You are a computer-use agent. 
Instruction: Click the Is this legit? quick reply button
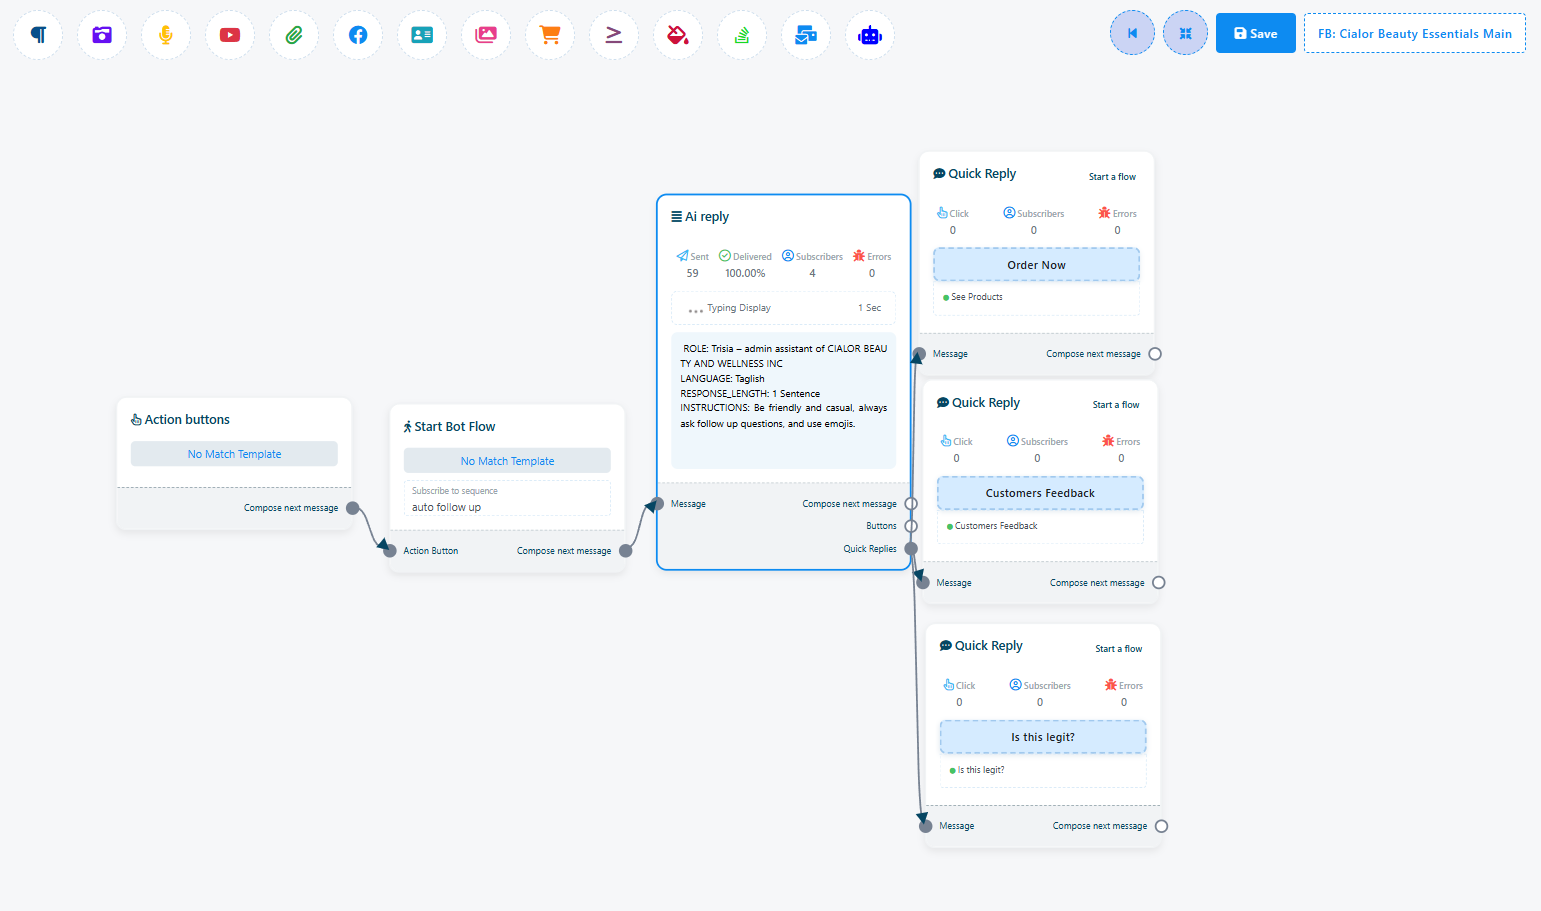coord(1043,737)
